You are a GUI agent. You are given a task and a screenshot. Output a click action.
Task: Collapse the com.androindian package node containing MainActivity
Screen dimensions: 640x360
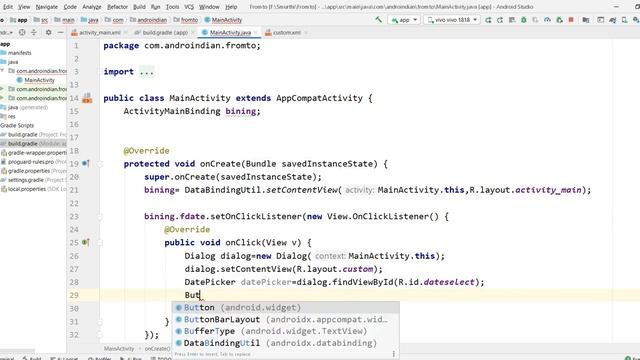pos(2,71)
